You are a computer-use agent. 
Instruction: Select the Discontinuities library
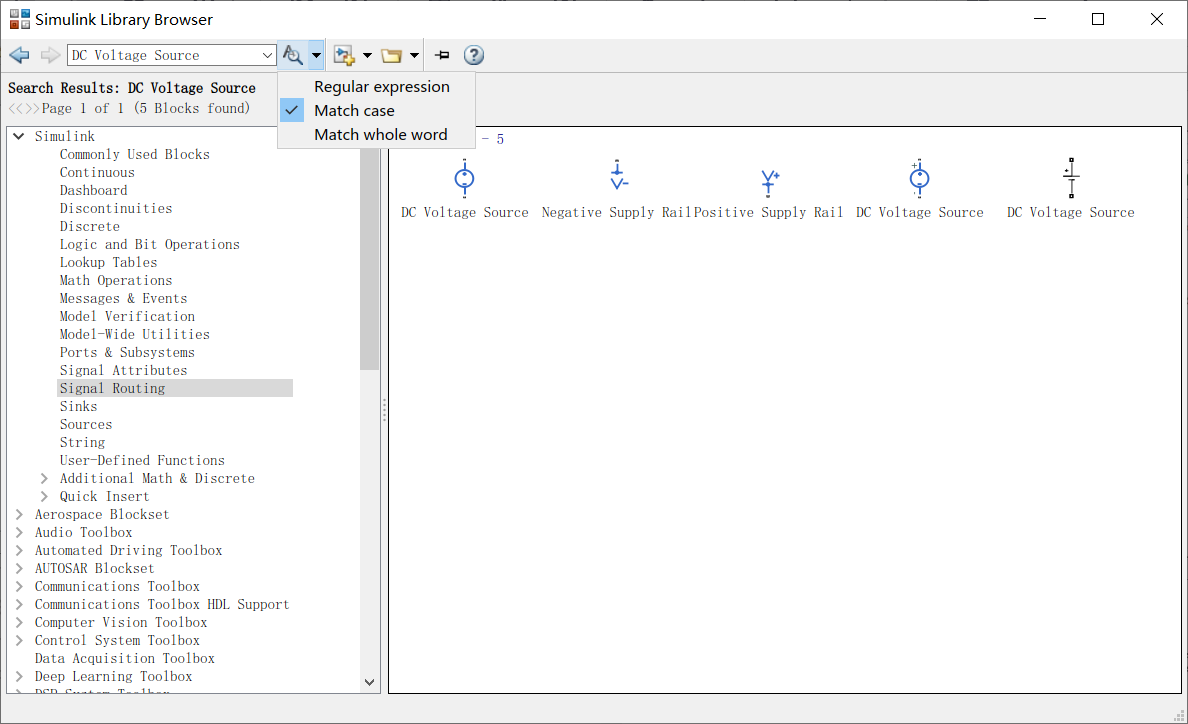click(x=116, y=208)
